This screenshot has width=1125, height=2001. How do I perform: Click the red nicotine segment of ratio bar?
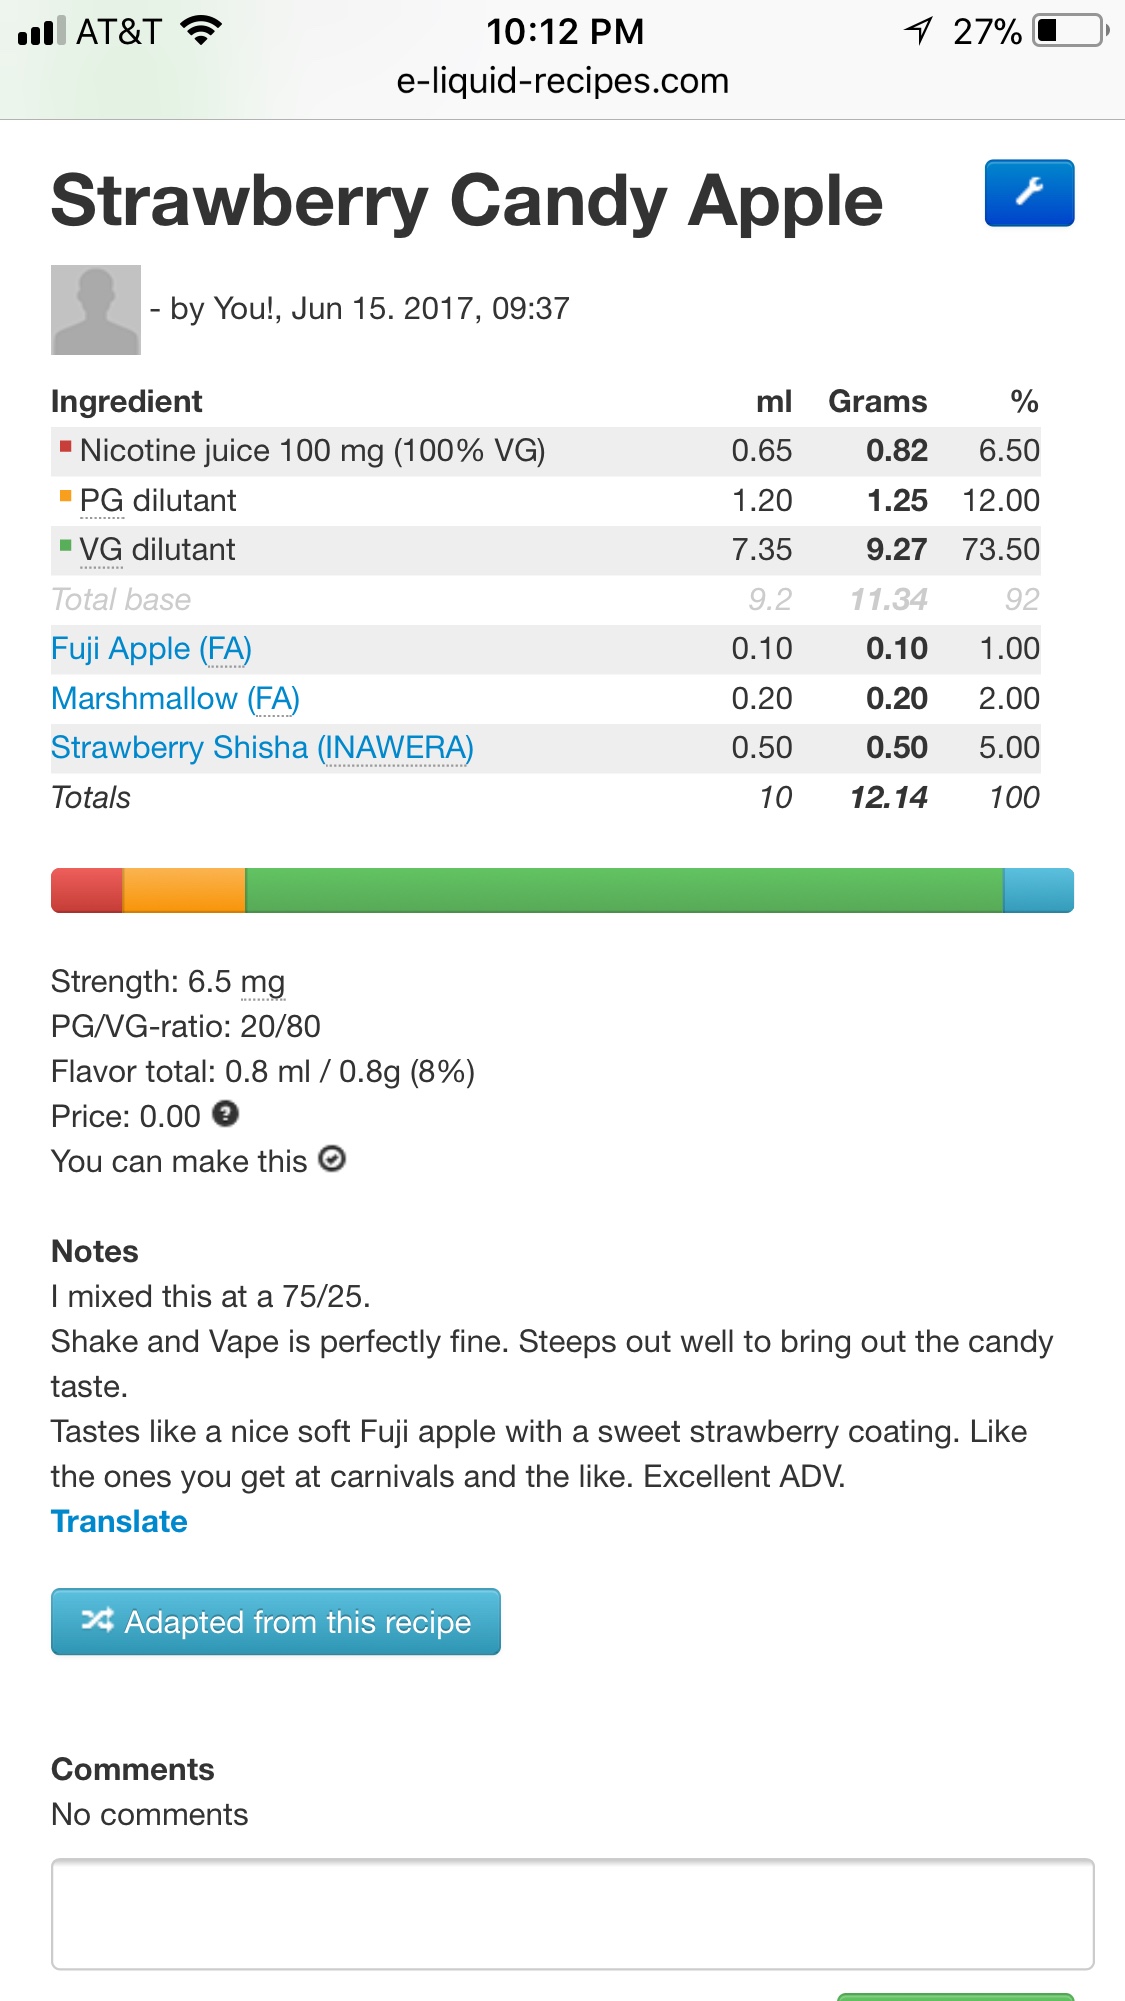click(x=87, y=890)
